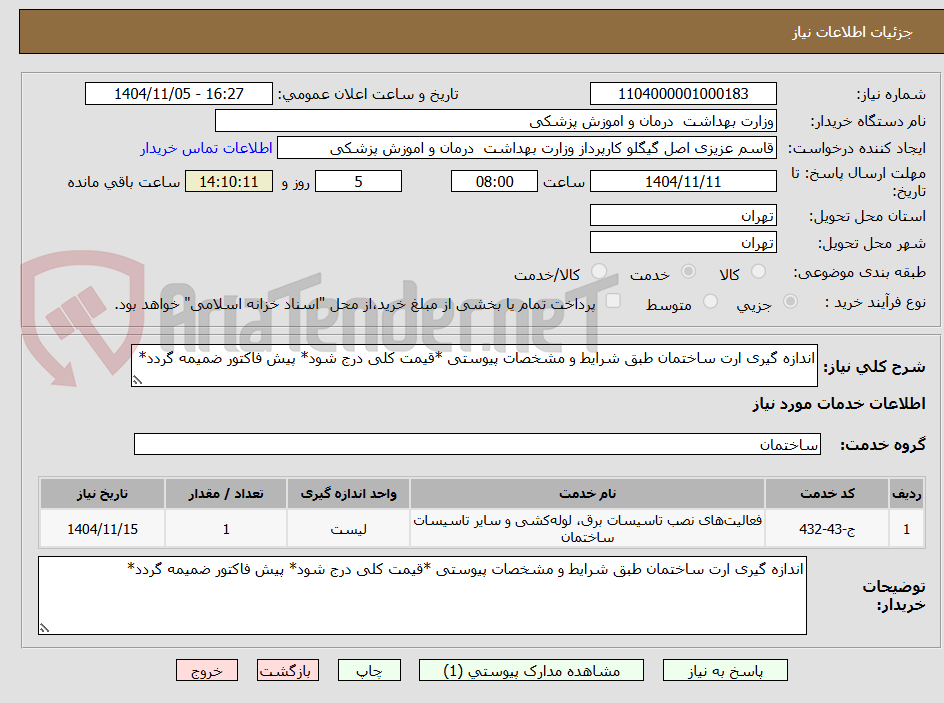Click the remaining days field showing 5

[x=358, y=181]
